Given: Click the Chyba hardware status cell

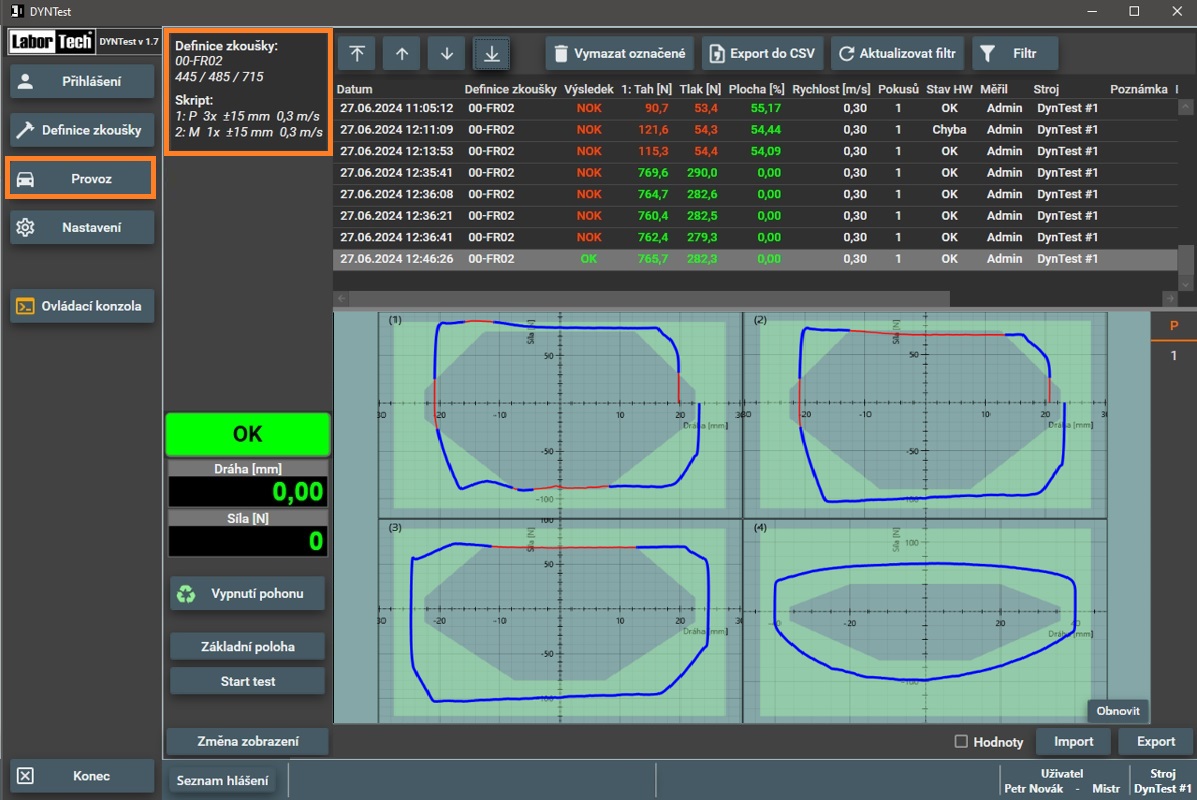Looking at the screenshot, I should [x=949, y=130].
